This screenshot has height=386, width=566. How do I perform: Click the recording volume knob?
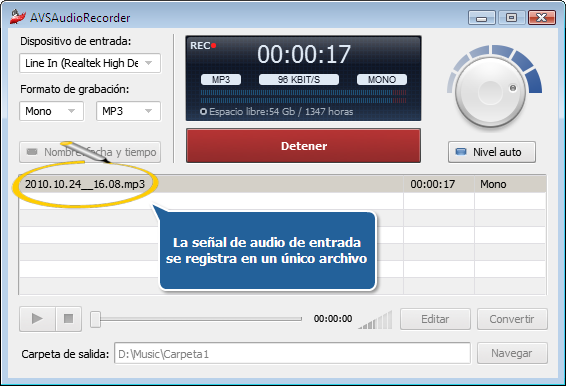(x=491, y=92)
